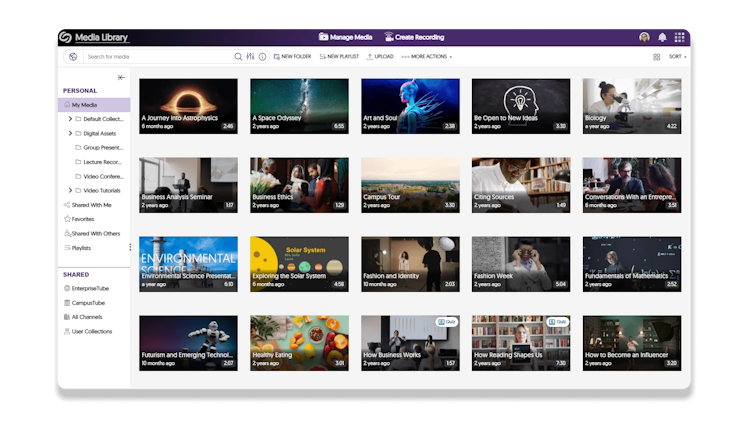Screen dimensions: 750x422
Task: Click the Default Collection folder icon
Action: coord(78,119)
